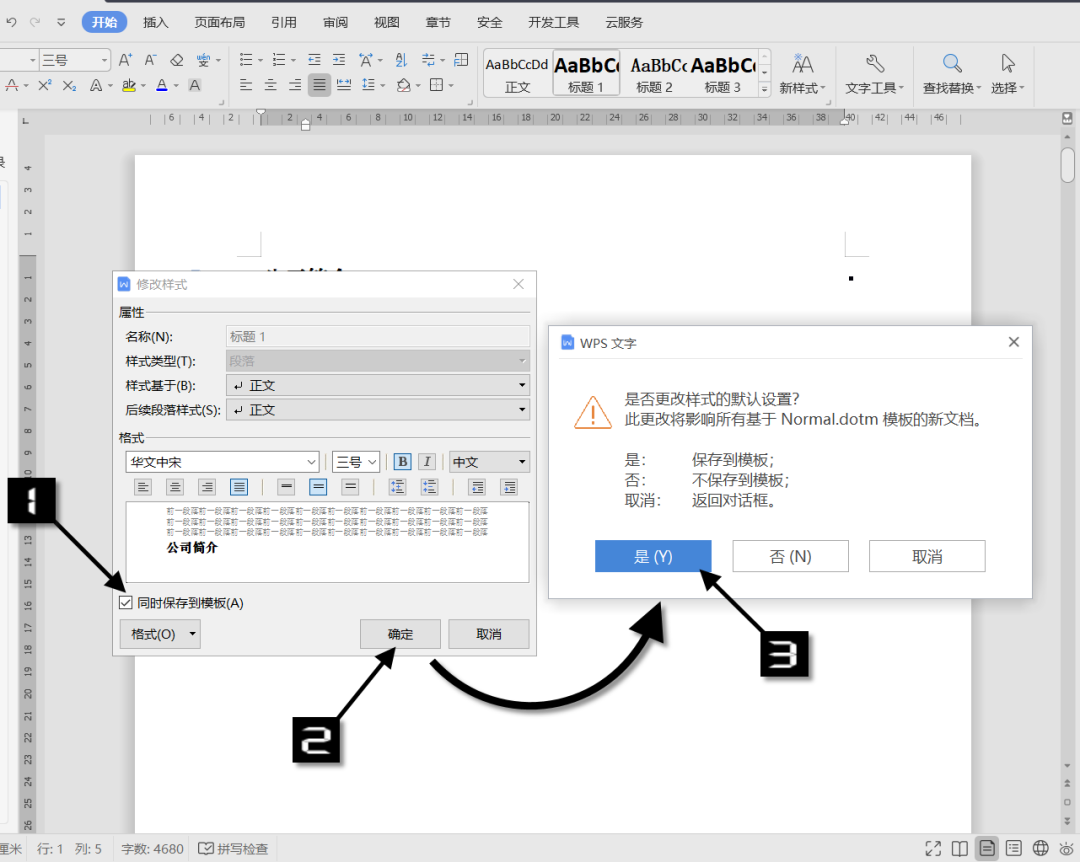Open the Select (选择) dropdown
1080x862 pixels.
(x=1008, y=73)
